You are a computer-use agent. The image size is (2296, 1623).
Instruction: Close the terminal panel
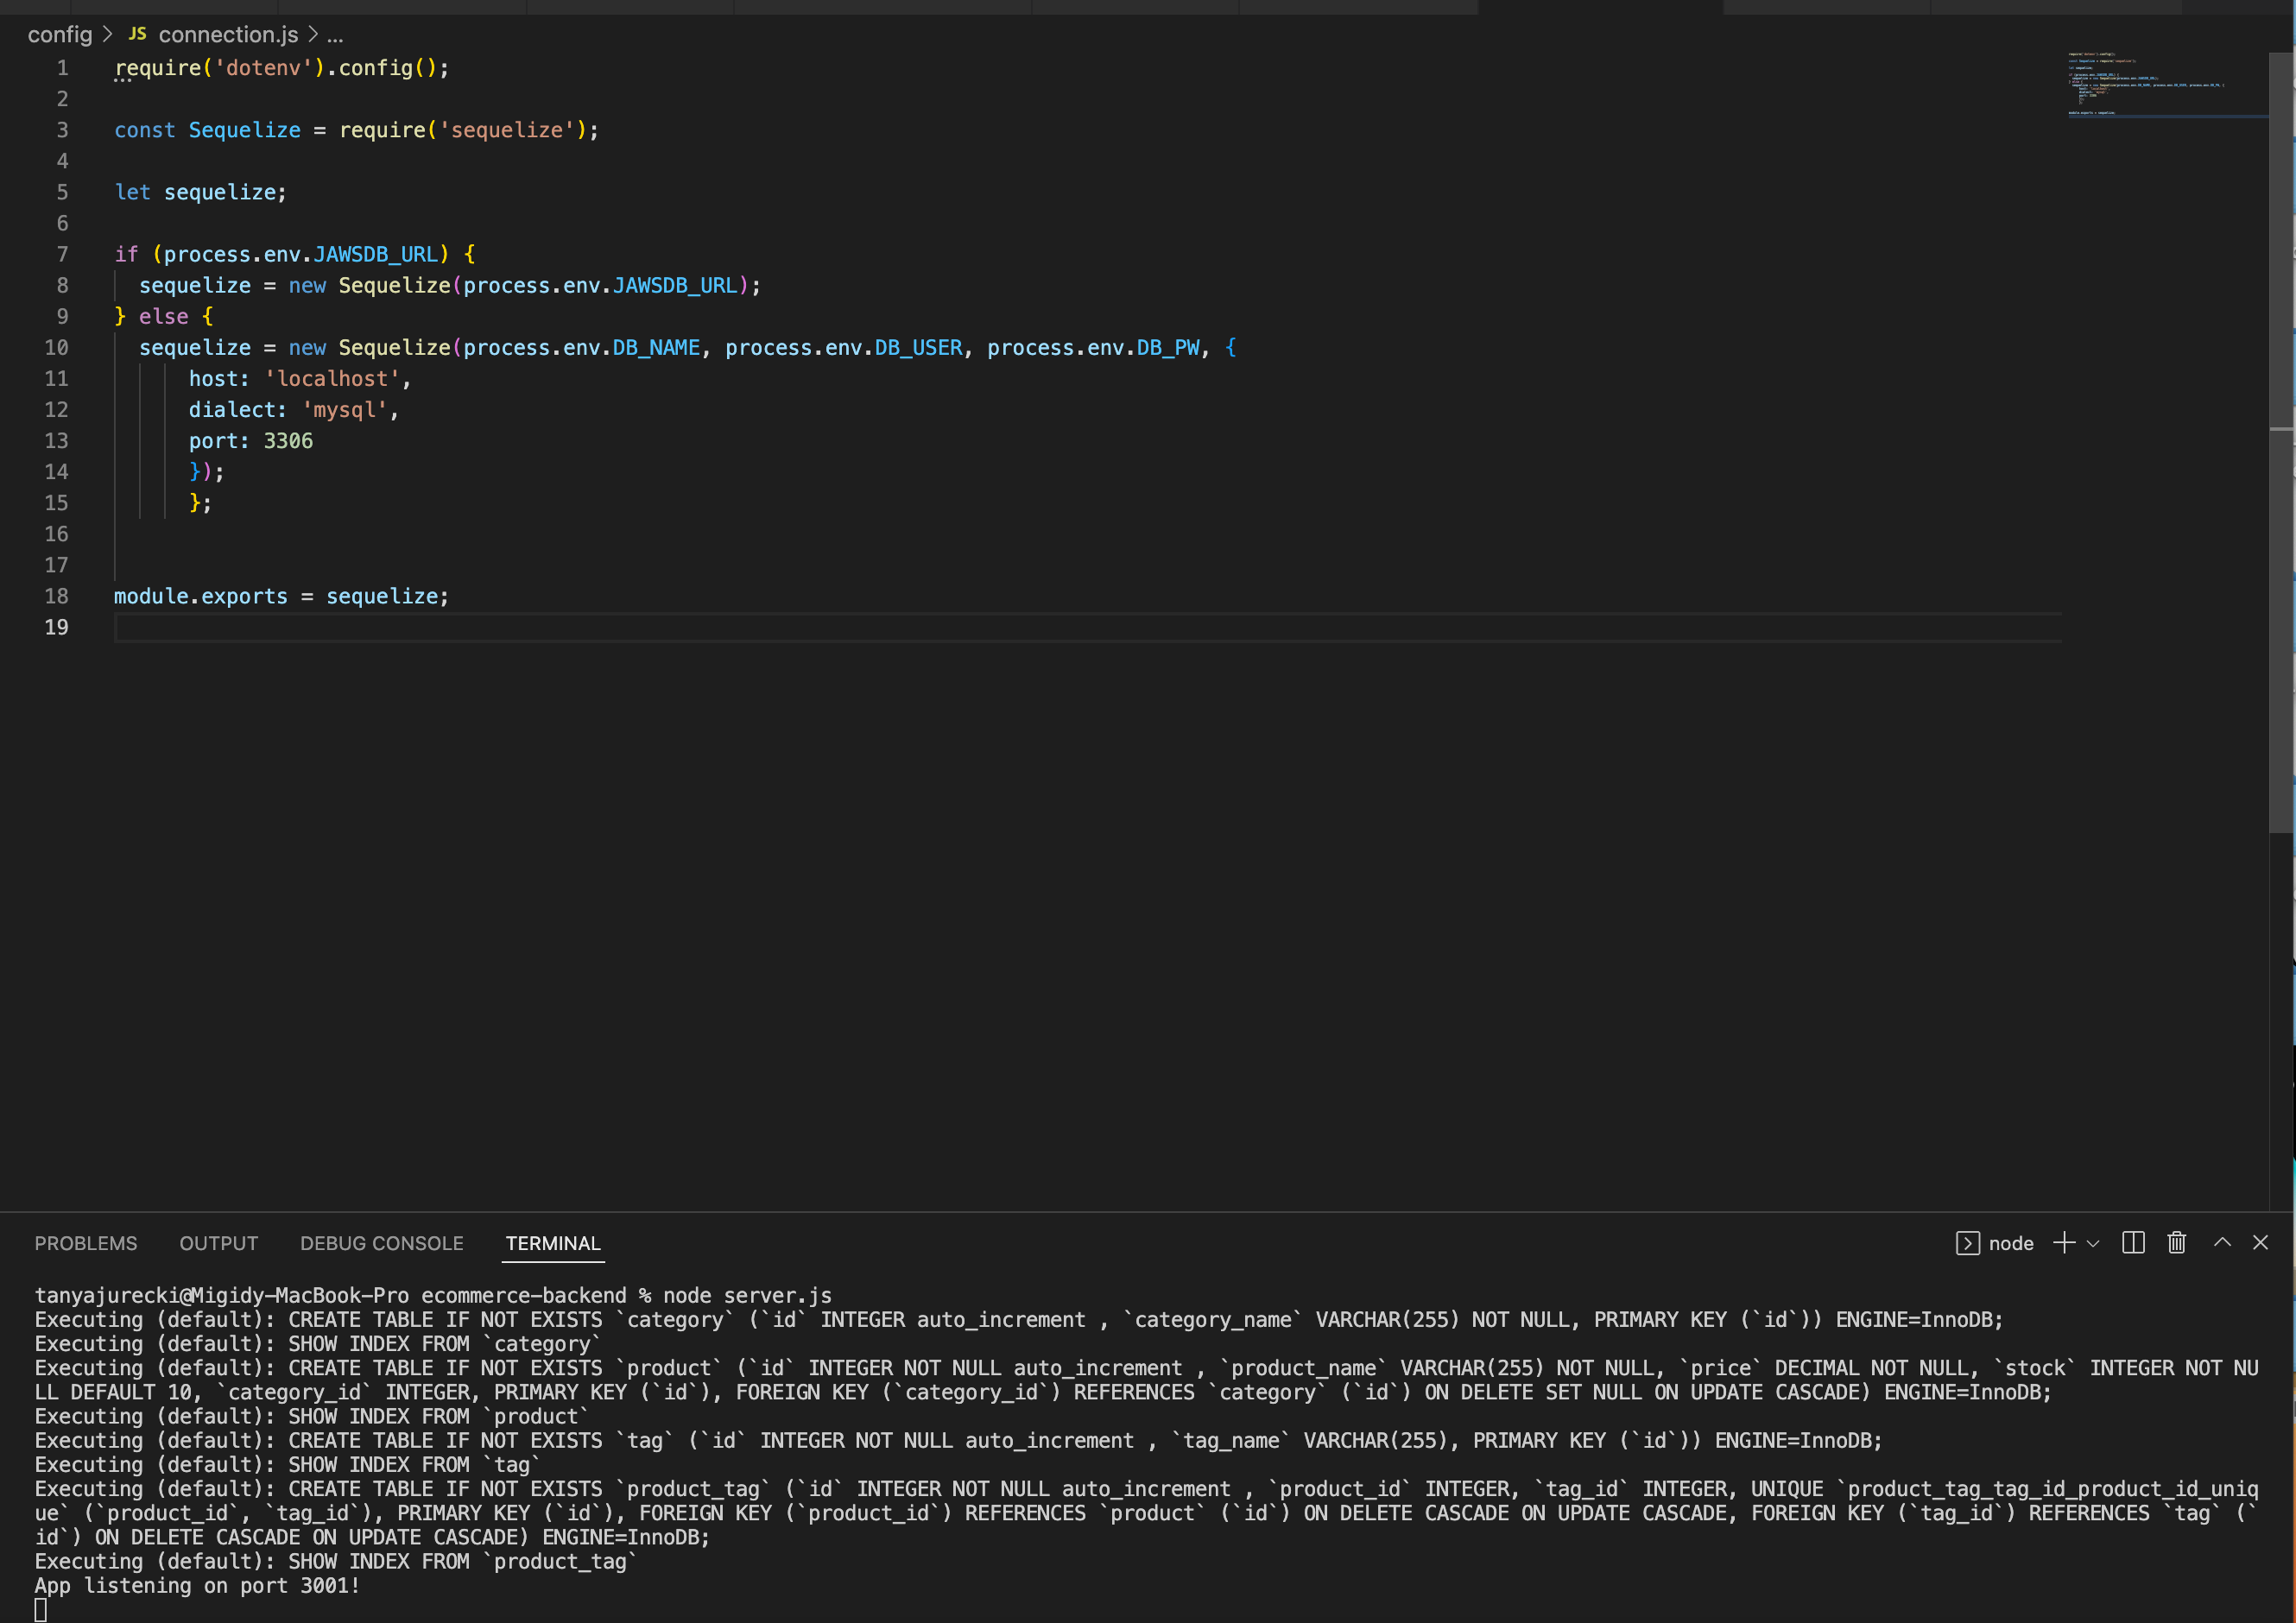(x=2260, y=1242)
